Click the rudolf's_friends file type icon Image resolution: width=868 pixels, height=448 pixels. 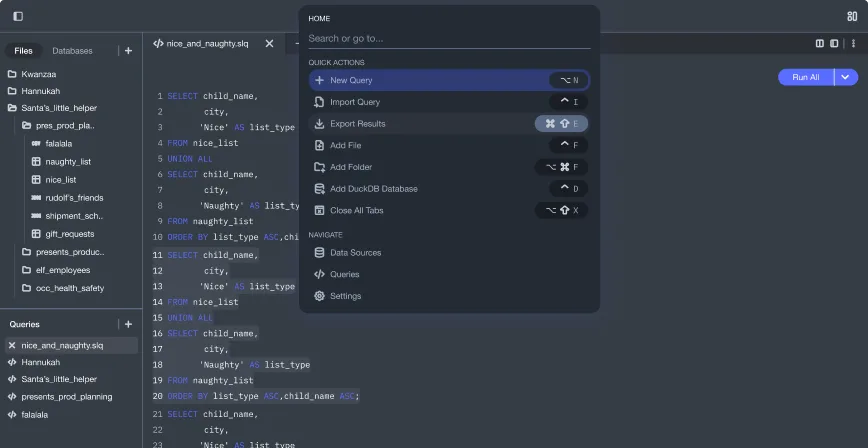tap(36, 198)
